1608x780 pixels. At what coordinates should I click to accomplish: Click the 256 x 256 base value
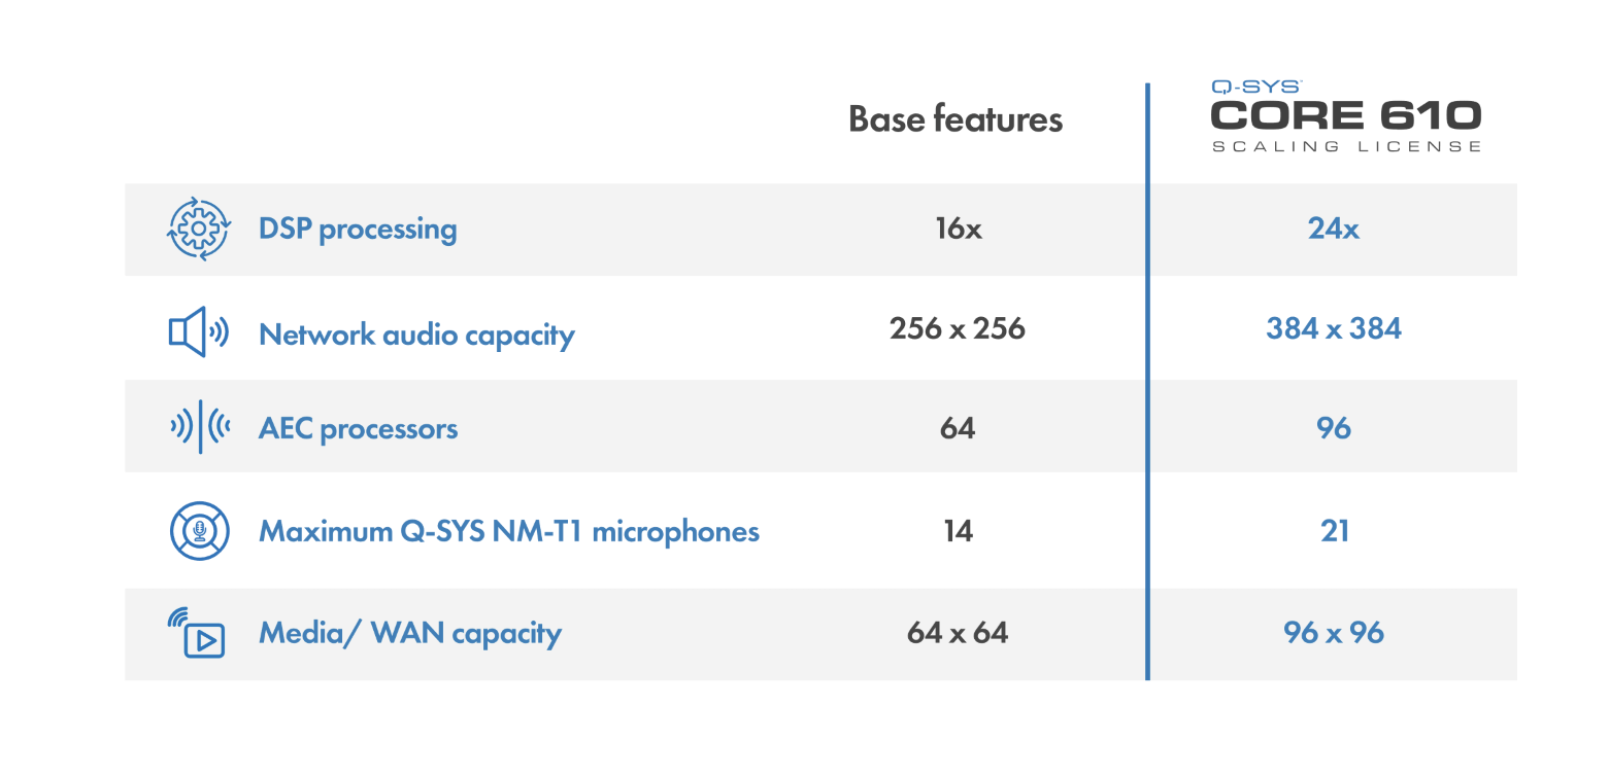958,329
